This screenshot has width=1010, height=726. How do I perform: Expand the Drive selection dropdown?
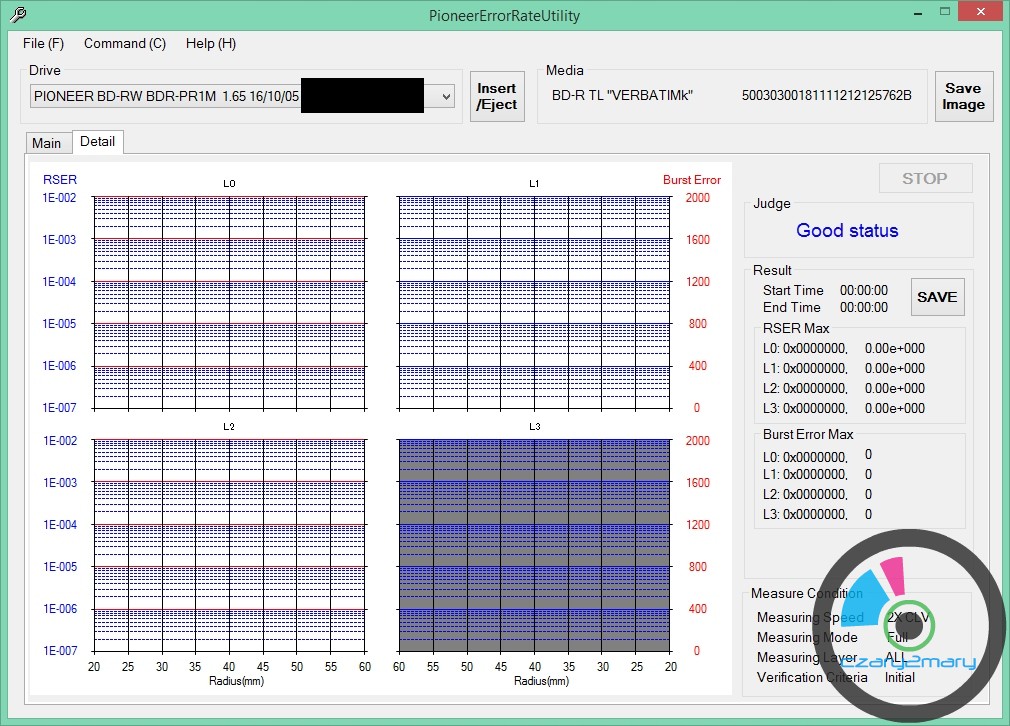point(447,96)
